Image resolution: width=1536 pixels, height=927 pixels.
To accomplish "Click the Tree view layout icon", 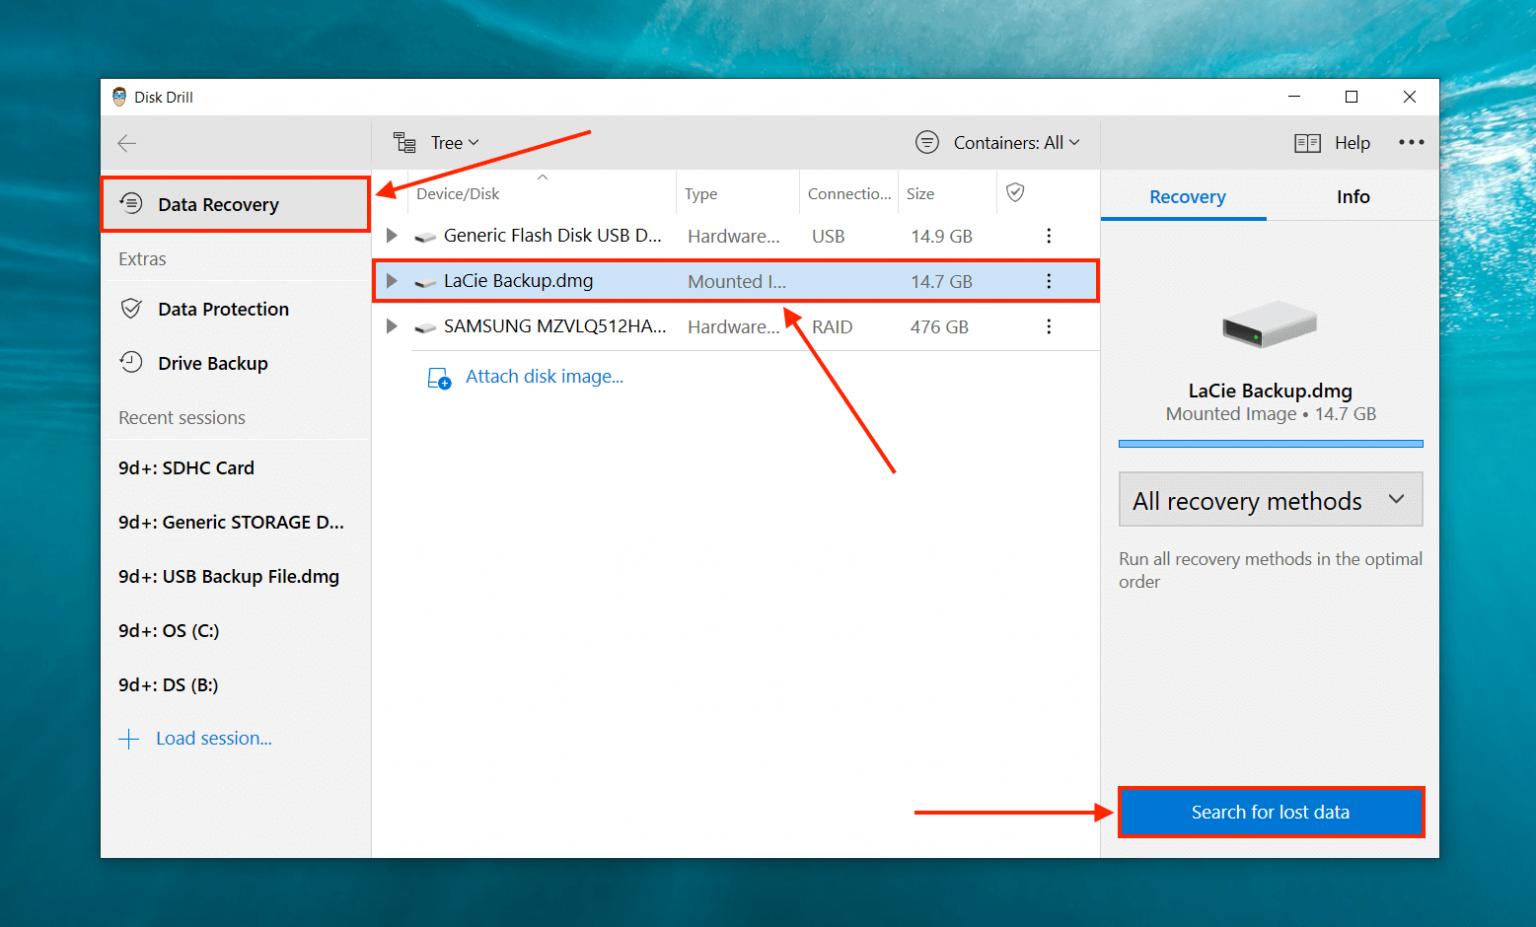I will tap(404, 142).
